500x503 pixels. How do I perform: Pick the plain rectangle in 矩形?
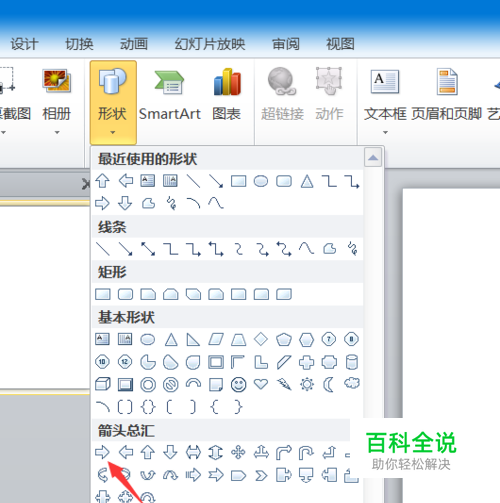[x=103, y=294]
